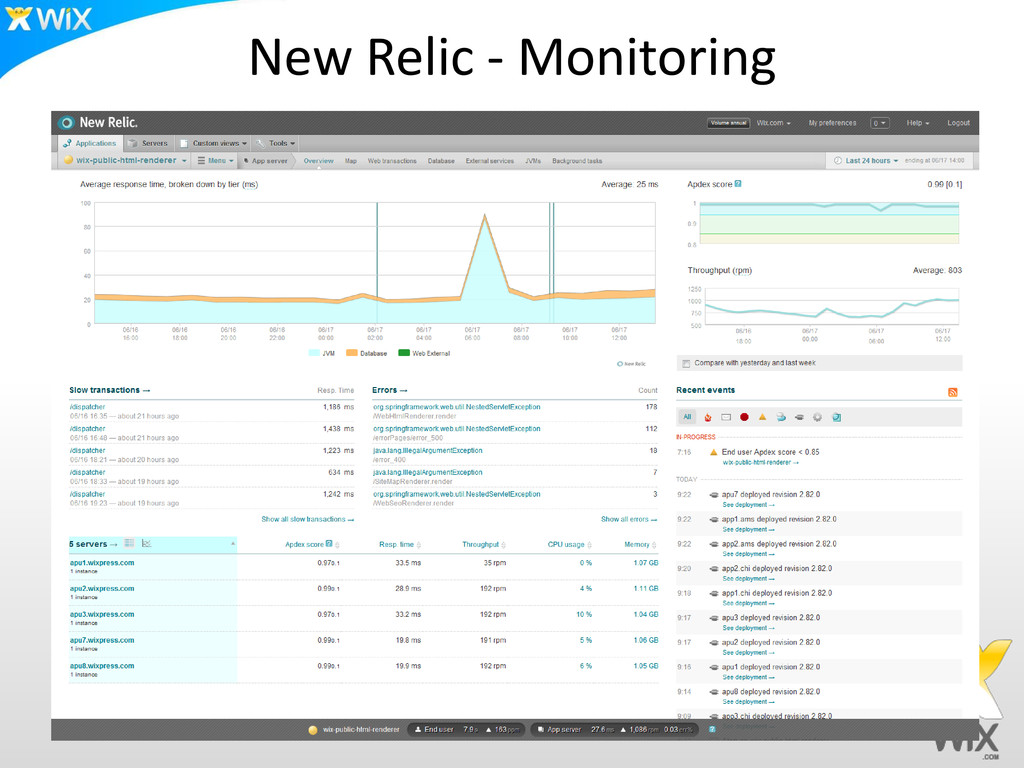Expand the Custom views dropdown

pos(214,143)
